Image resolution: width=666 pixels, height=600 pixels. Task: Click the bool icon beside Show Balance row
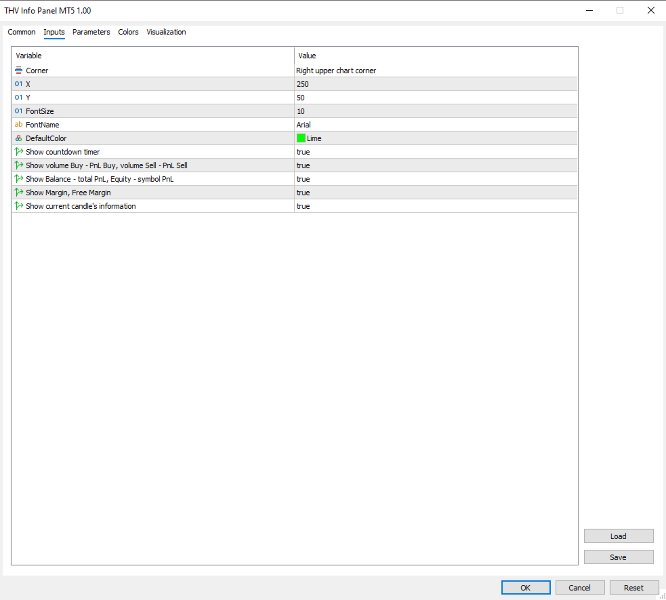coord(19,179)
